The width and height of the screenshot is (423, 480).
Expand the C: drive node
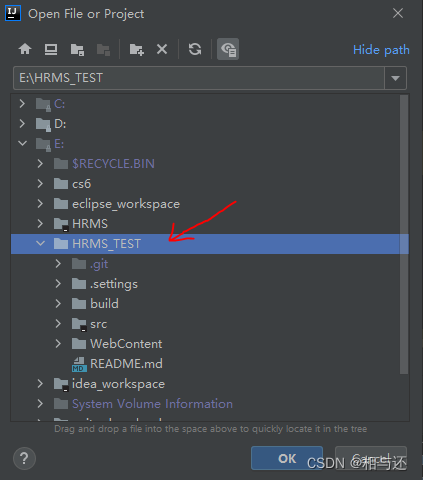[22, 104]
